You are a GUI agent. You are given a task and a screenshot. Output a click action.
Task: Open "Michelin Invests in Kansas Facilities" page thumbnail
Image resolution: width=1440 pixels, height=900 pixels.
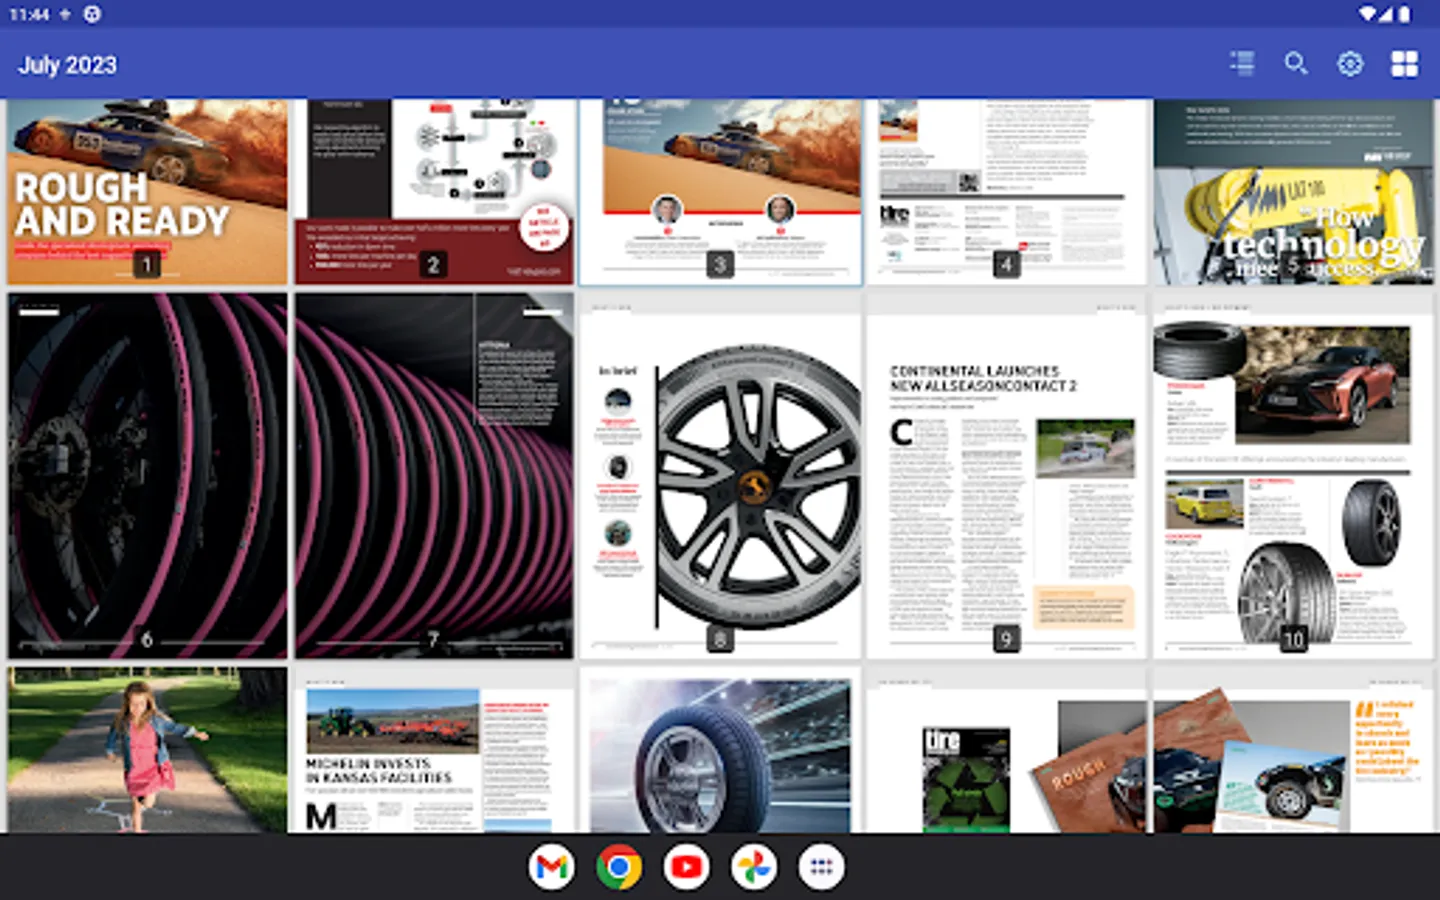pyautogui.click(x=434, y=750)
